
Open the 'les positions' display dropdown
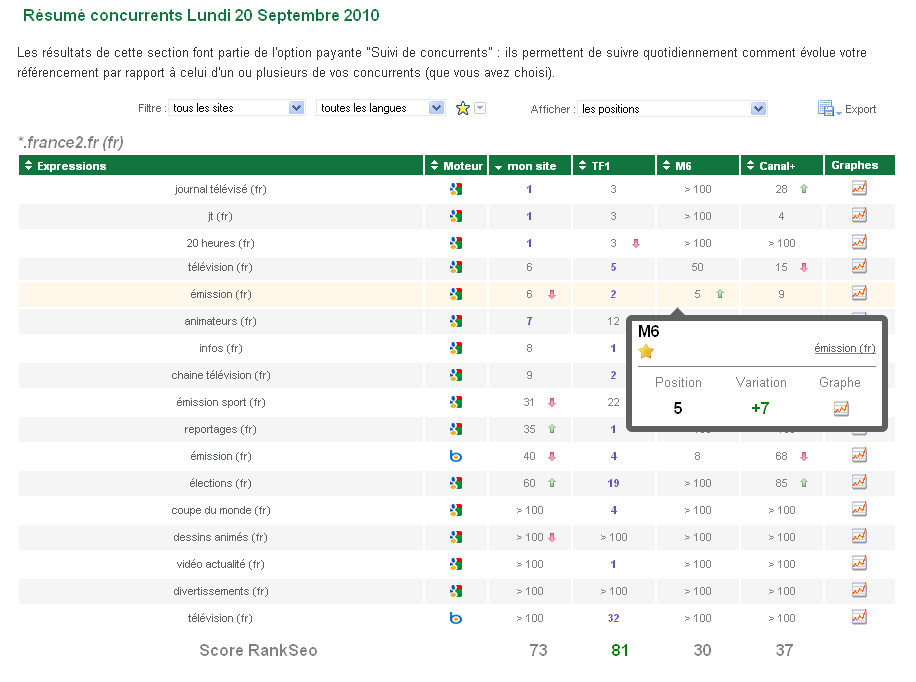[x=672, y=108]
